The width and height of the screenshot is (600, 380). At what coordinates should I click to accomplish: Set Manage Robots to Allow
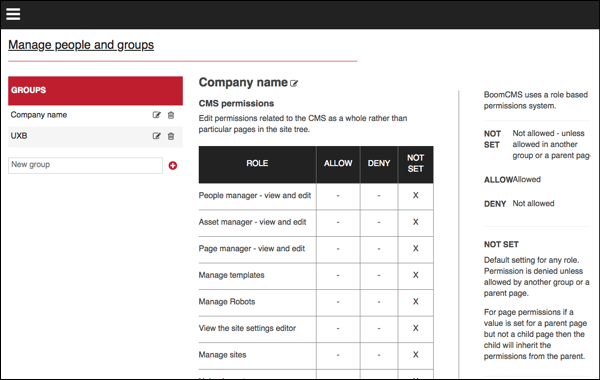click(x=338, y=302)
